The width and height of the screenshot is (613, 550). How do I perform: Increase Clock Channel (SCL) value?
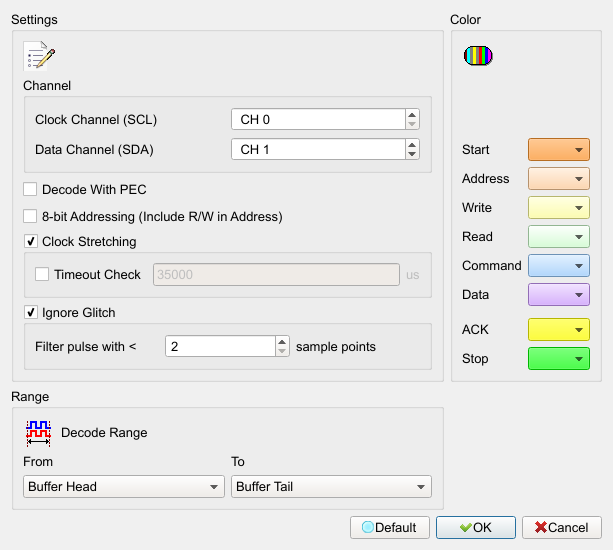pos(412,115)
